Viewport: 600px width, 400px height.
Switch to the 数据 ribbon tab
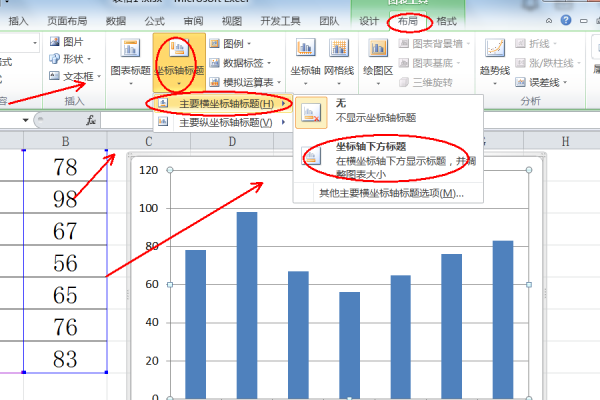tap(116, 21)
